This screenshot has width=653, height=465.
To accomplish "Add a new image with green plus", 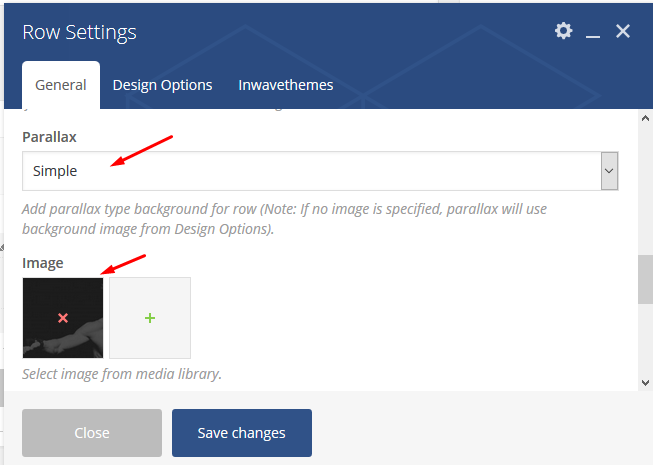I will [x=150, y=318].
